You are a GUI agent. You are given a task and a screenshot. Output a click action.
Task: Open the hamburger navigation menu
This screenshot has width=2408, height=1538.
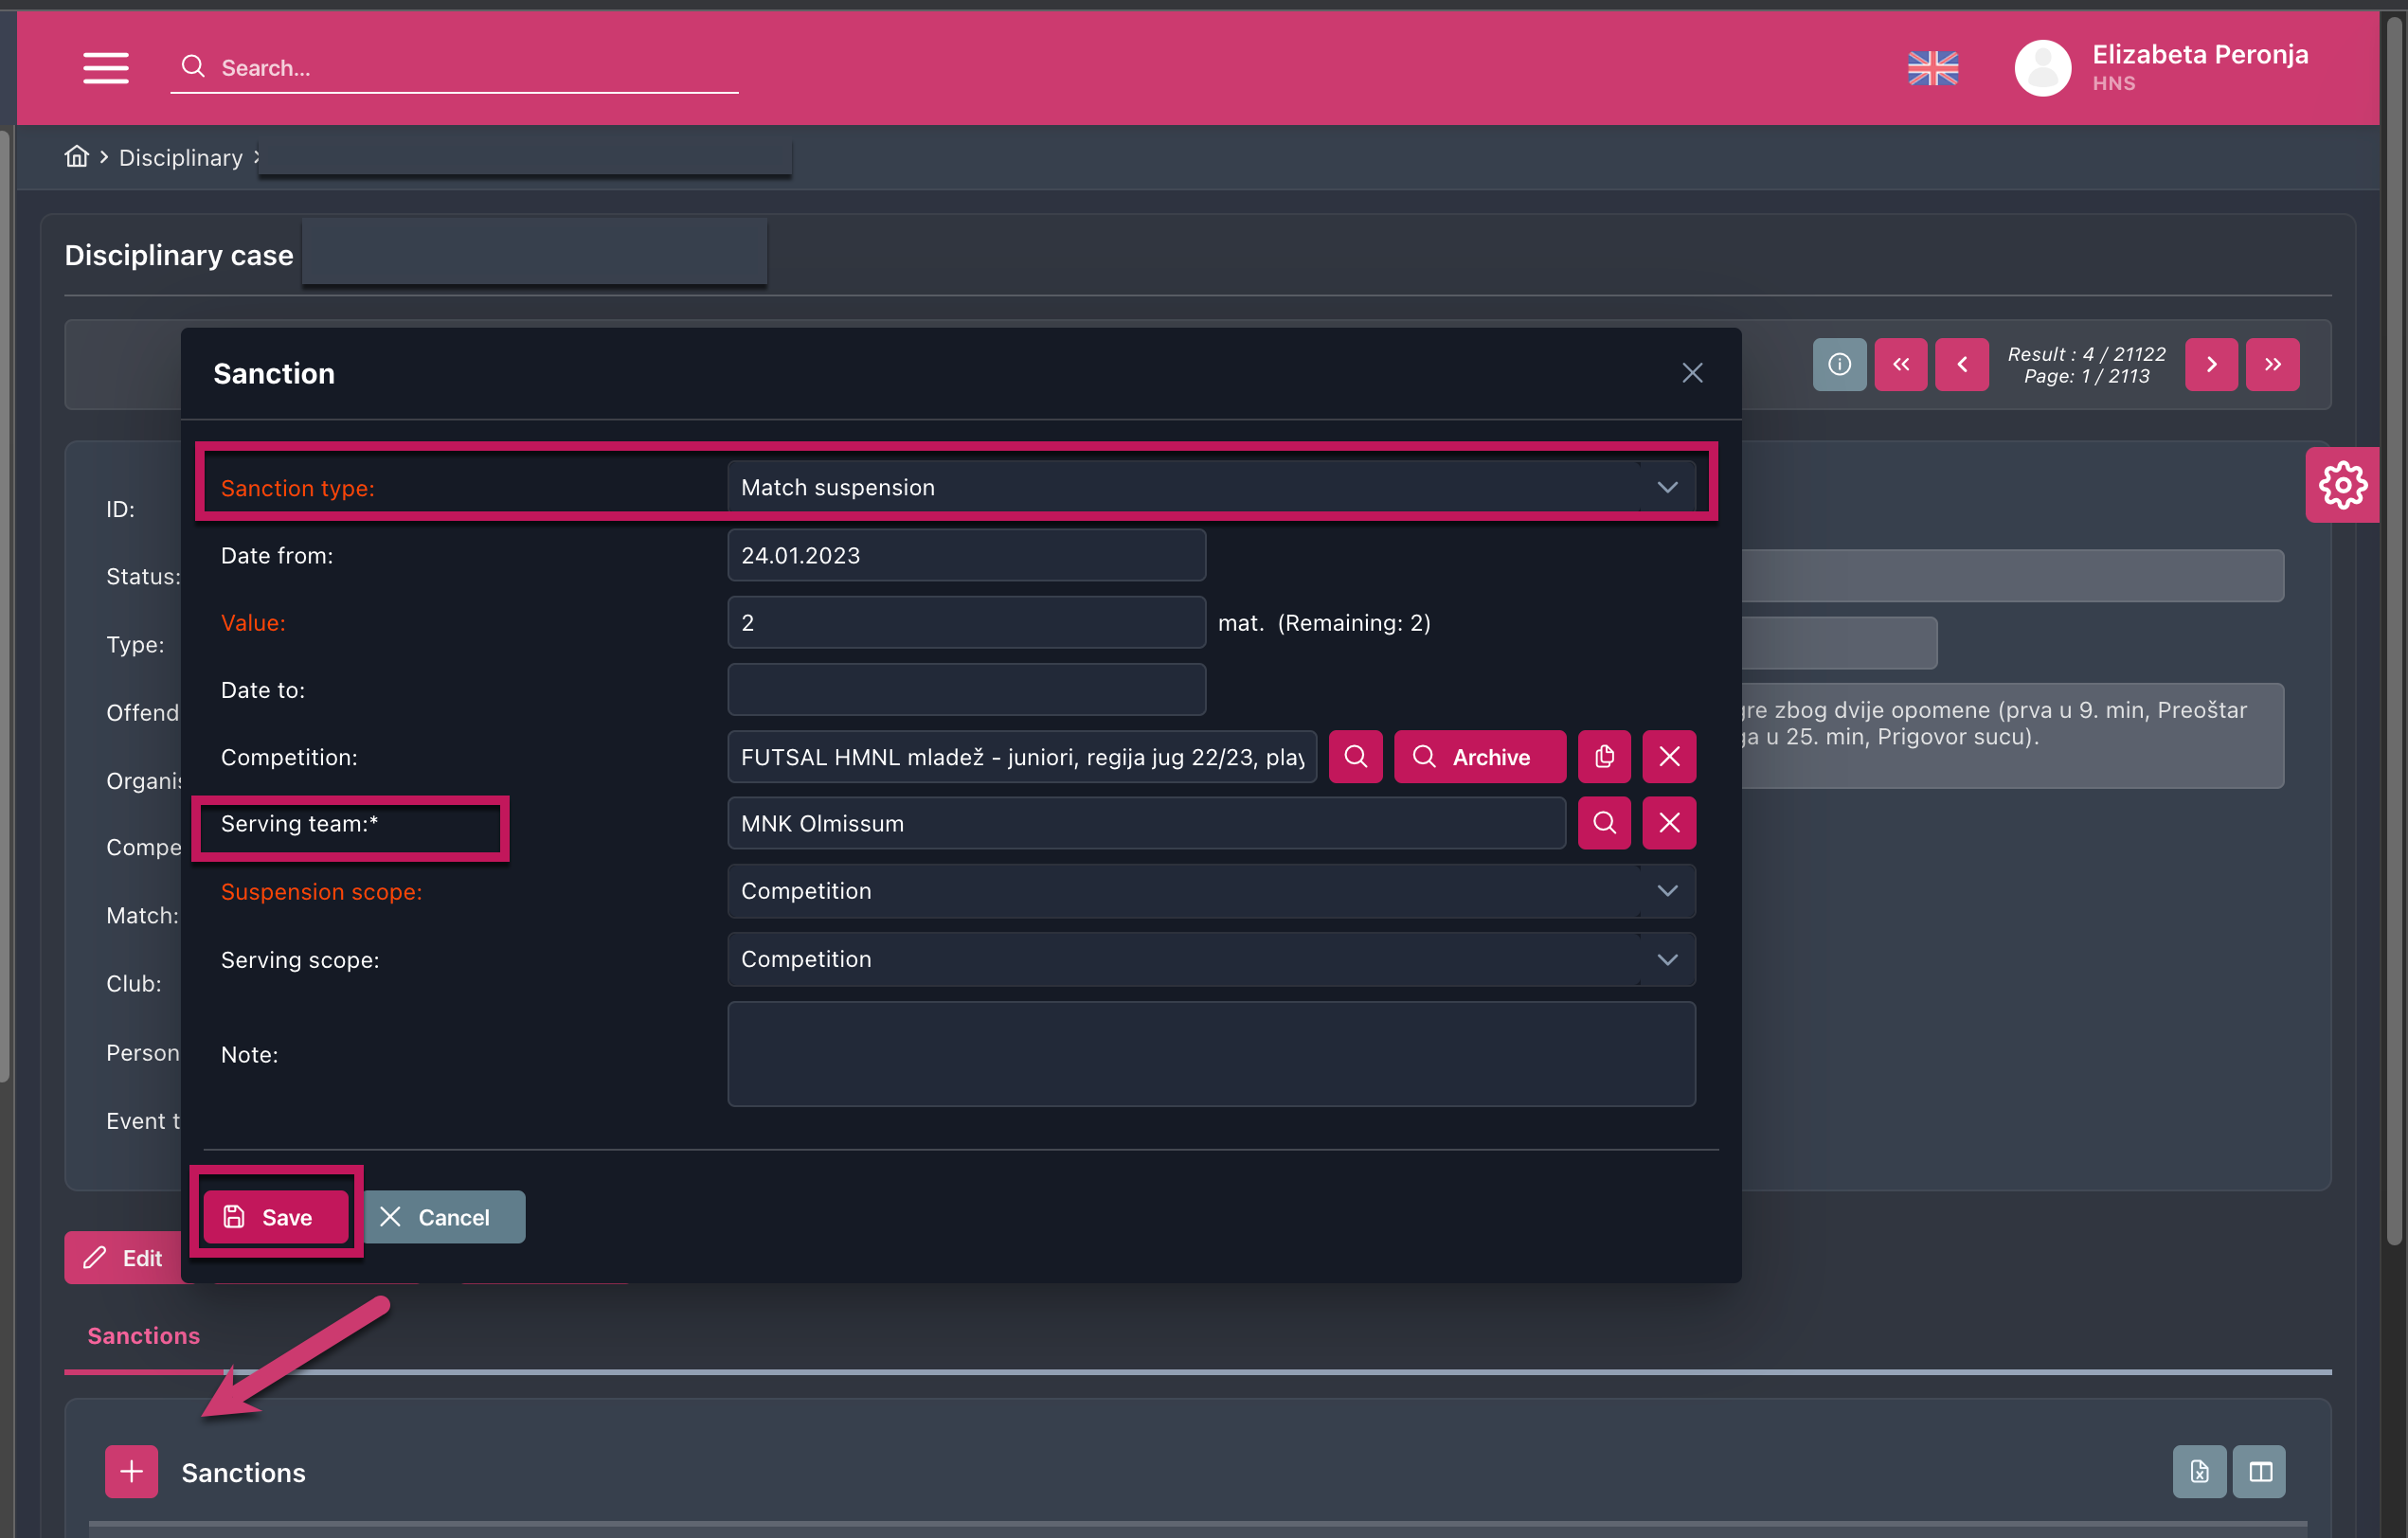point(105,67)
